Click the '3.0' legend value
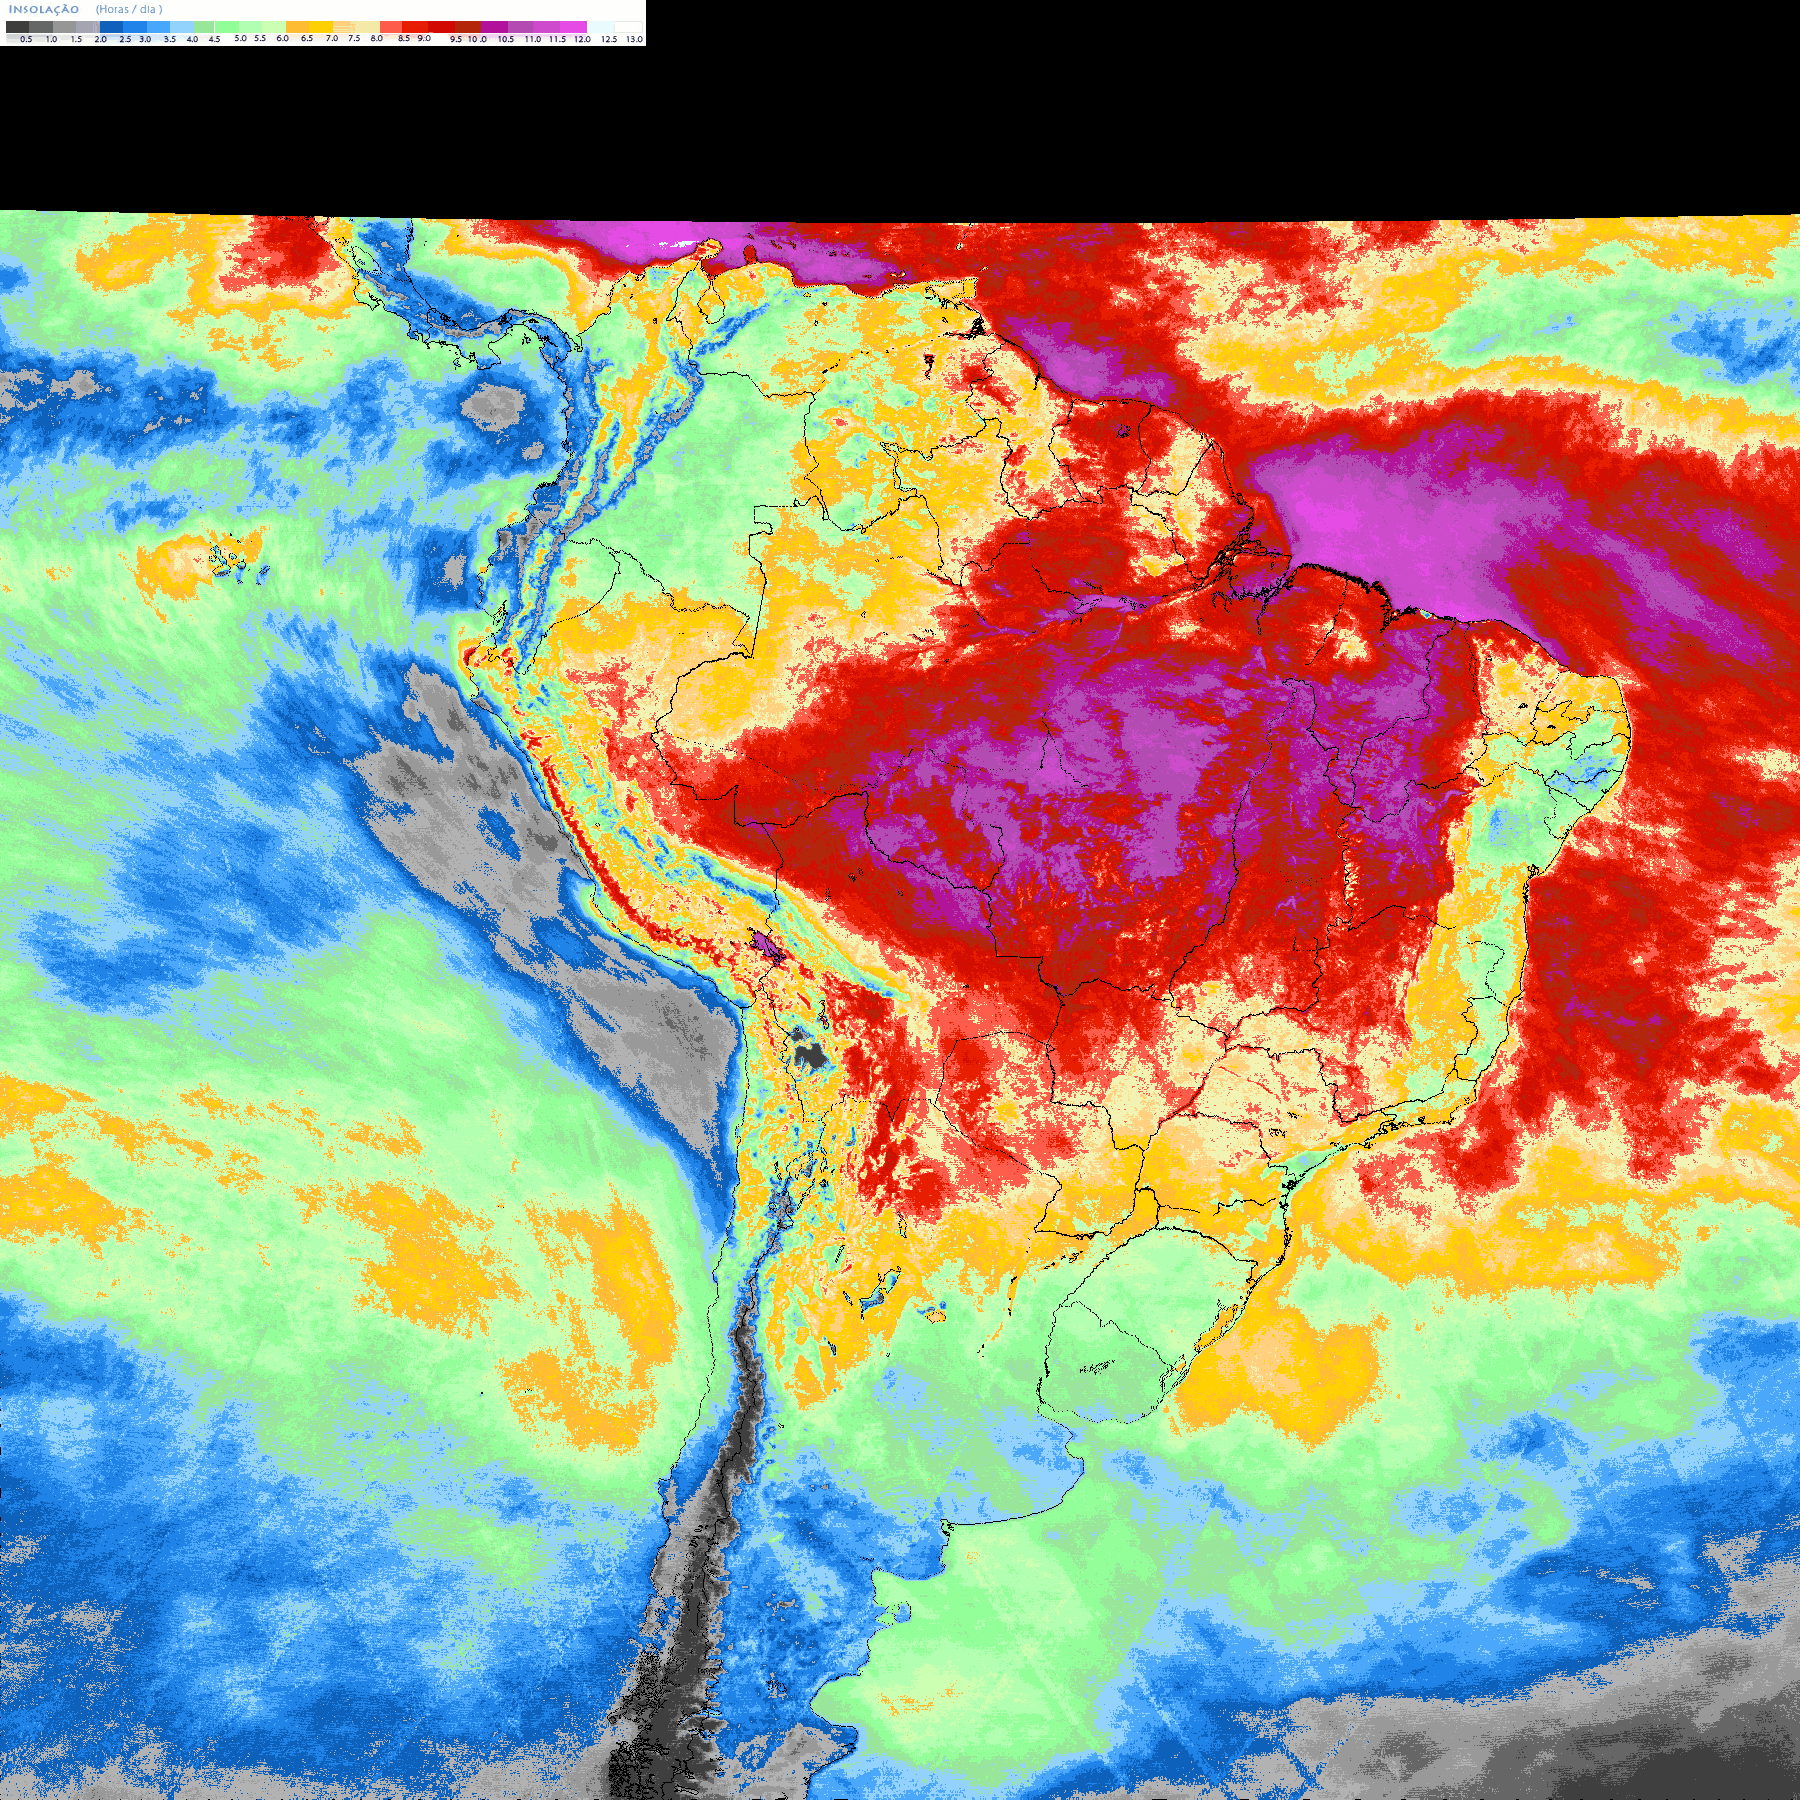 click(x=145, y=39)
